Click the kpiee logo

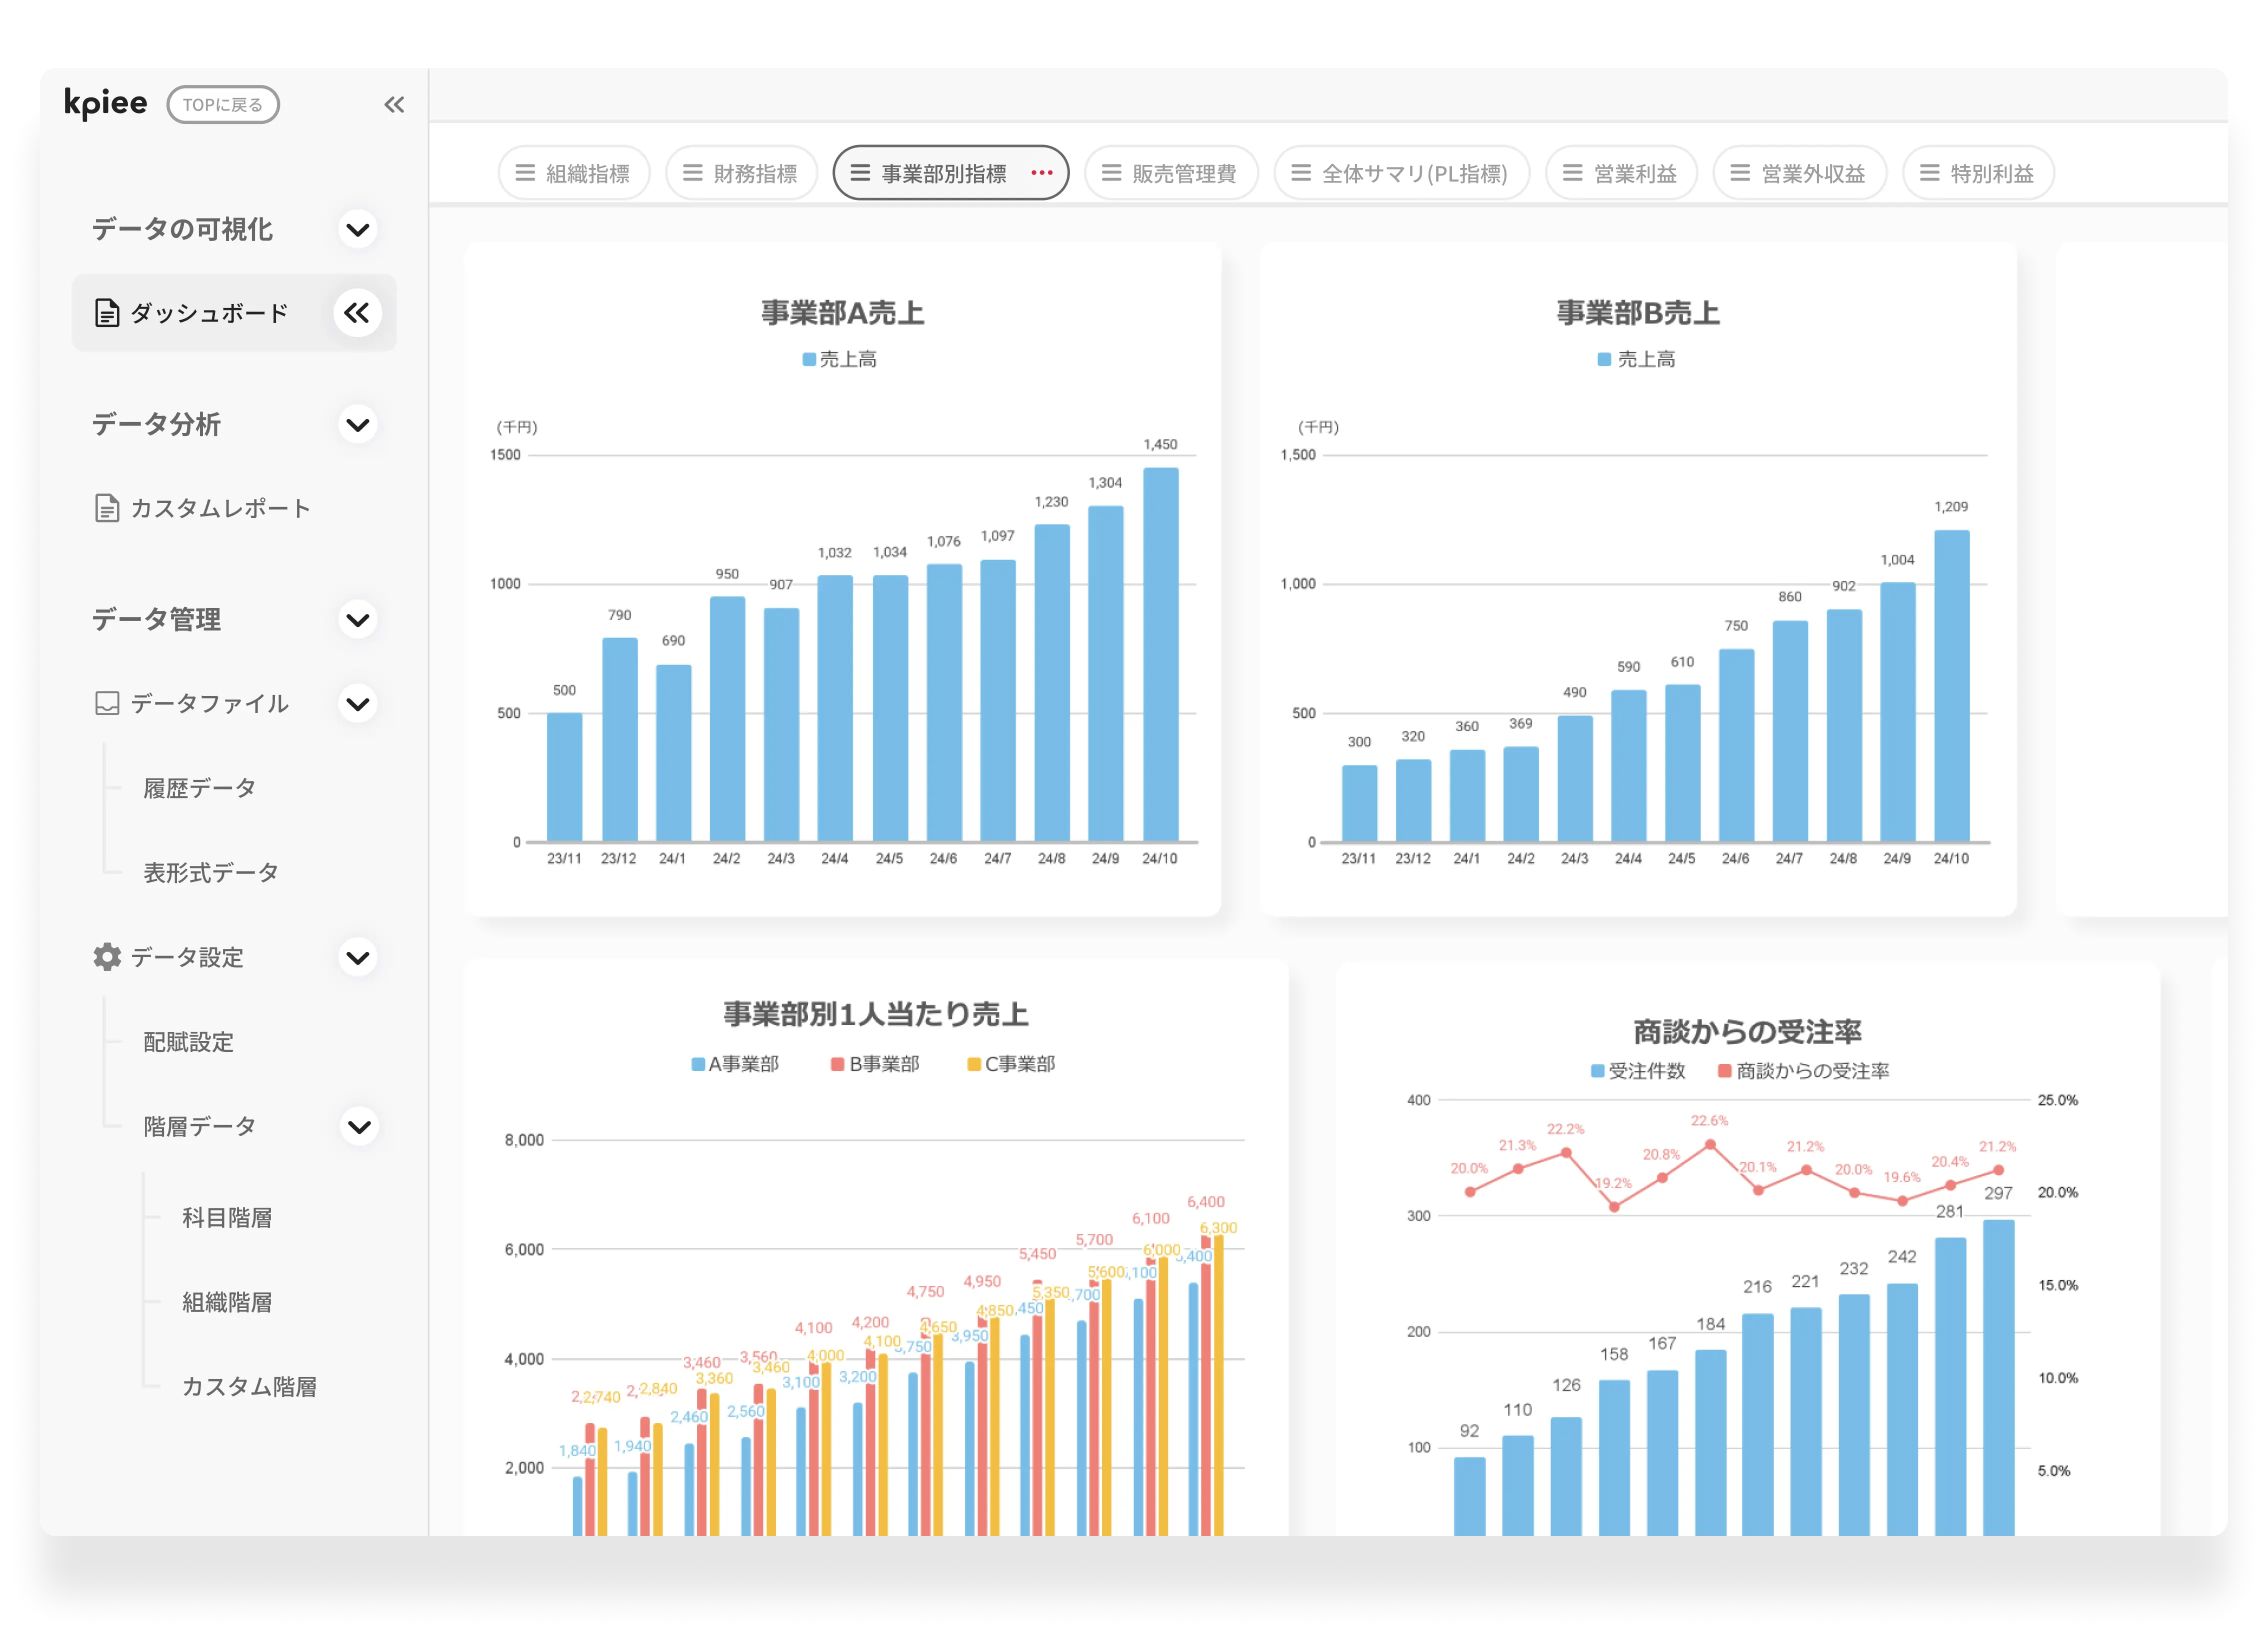pyautogui.click(x=105, y=101)
